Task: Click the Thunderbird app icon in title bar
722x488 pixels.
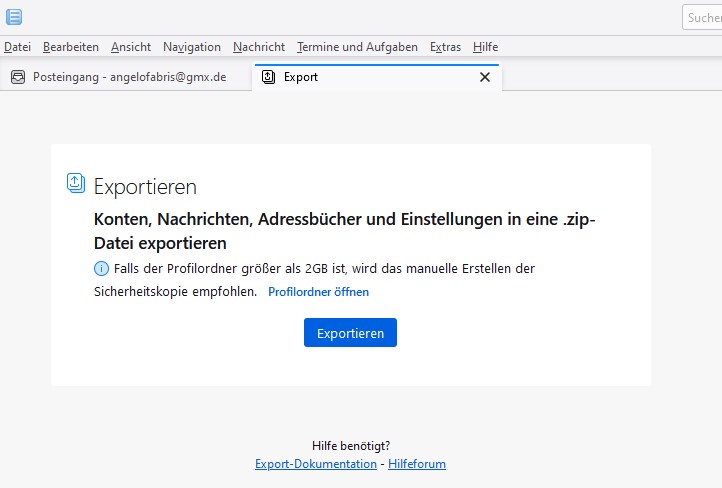Action: point(14,17)
